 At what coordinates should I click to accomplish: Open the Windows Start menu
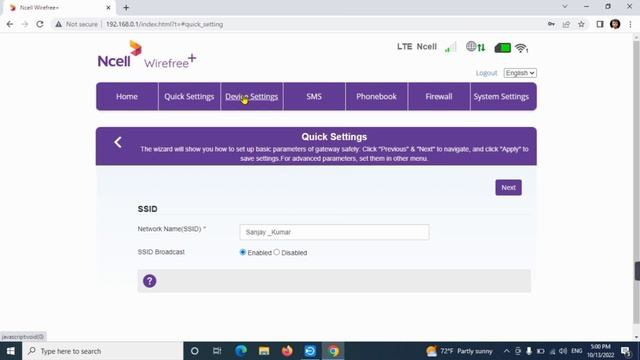click(x=11, y=351)
